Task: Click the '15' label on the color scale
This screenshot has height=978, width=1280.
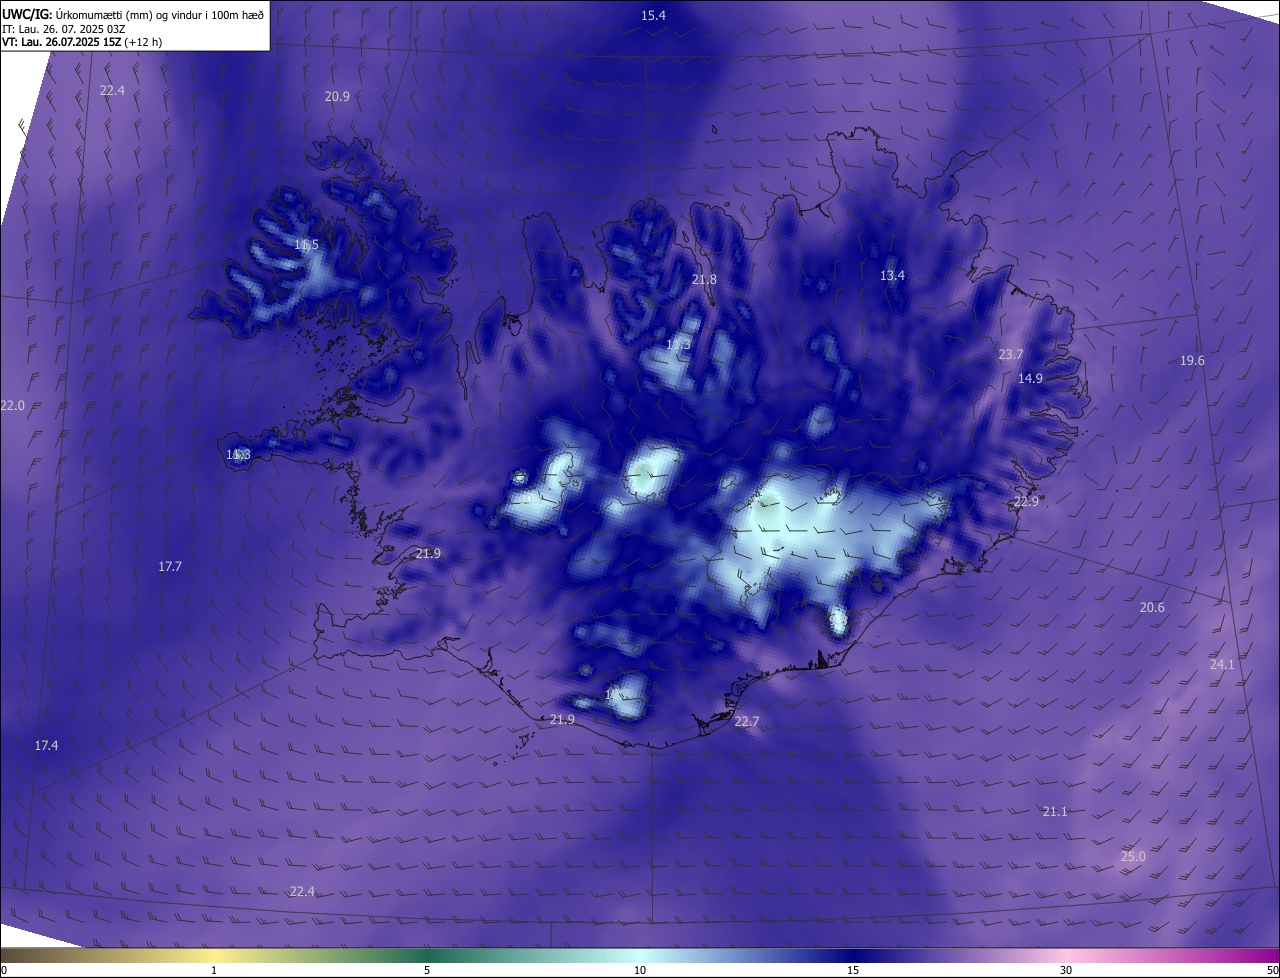Action: pyautogui.click(x=853, y=970)
